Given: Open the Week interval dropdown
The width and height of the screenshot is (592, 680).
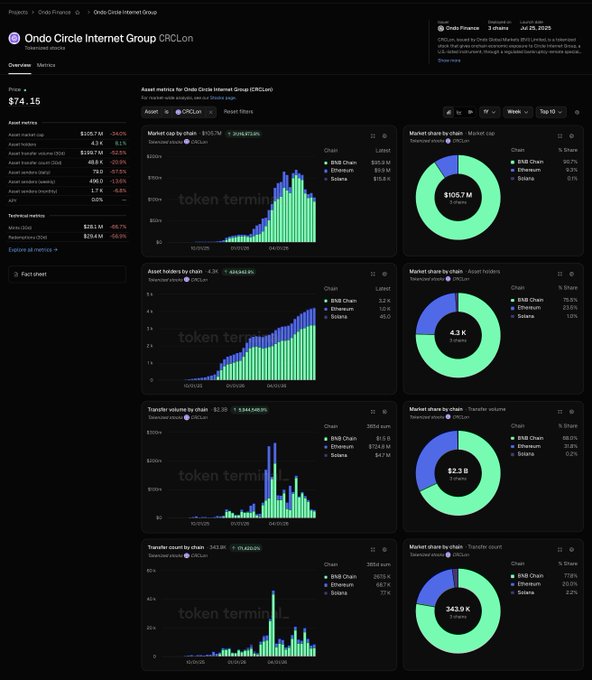Looking at the screenshot, I should coord(517,112).
